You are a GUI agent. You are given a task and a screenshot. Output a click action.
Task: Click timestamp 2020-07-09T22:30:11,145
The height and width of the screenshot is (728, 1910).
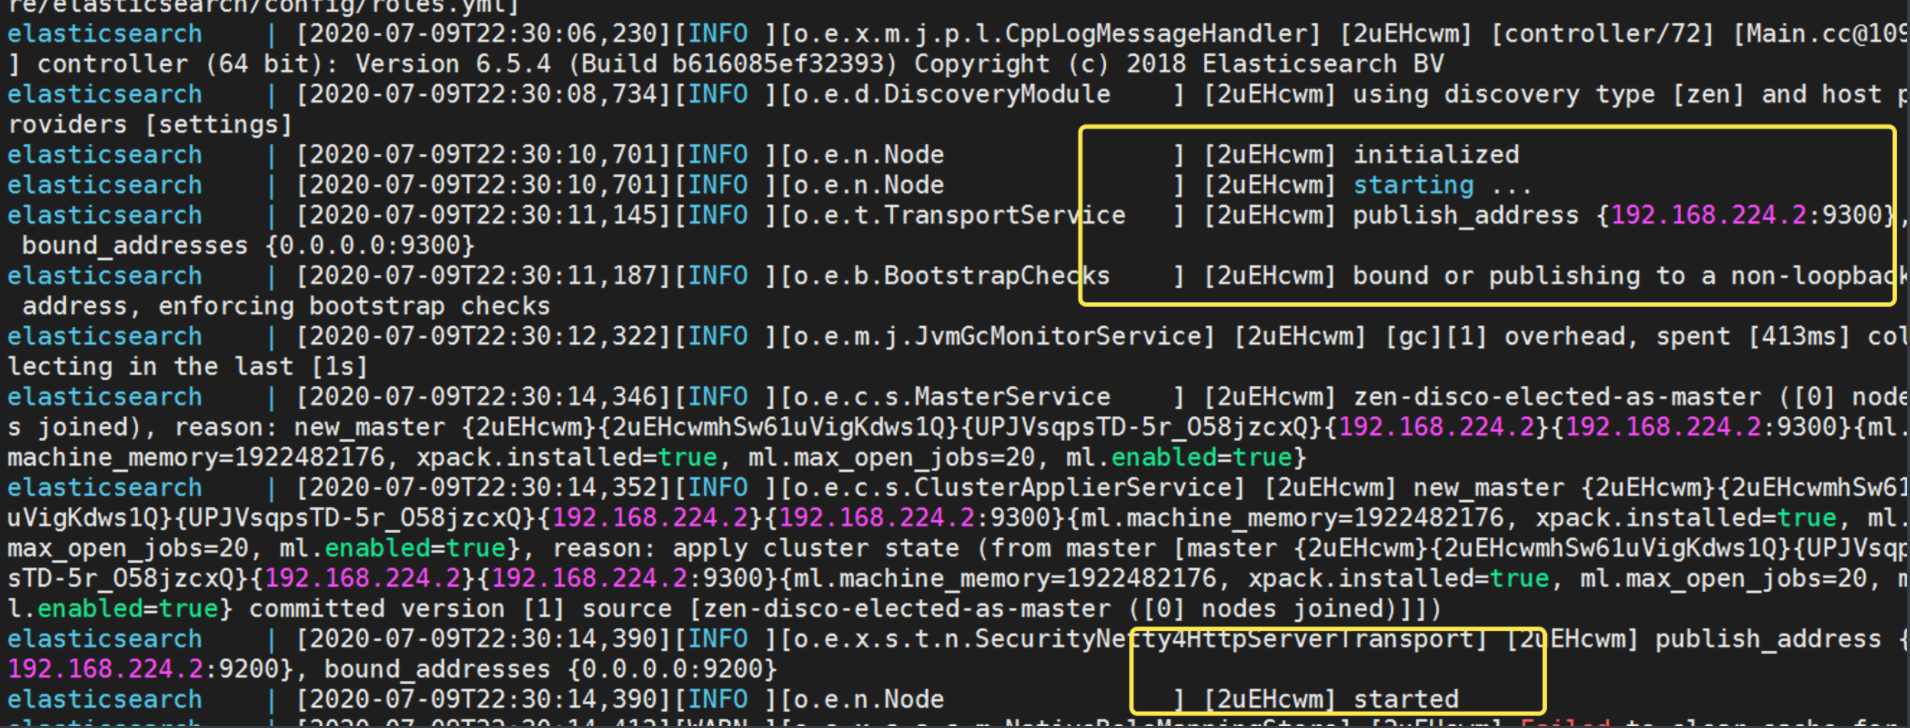(482, 215)
